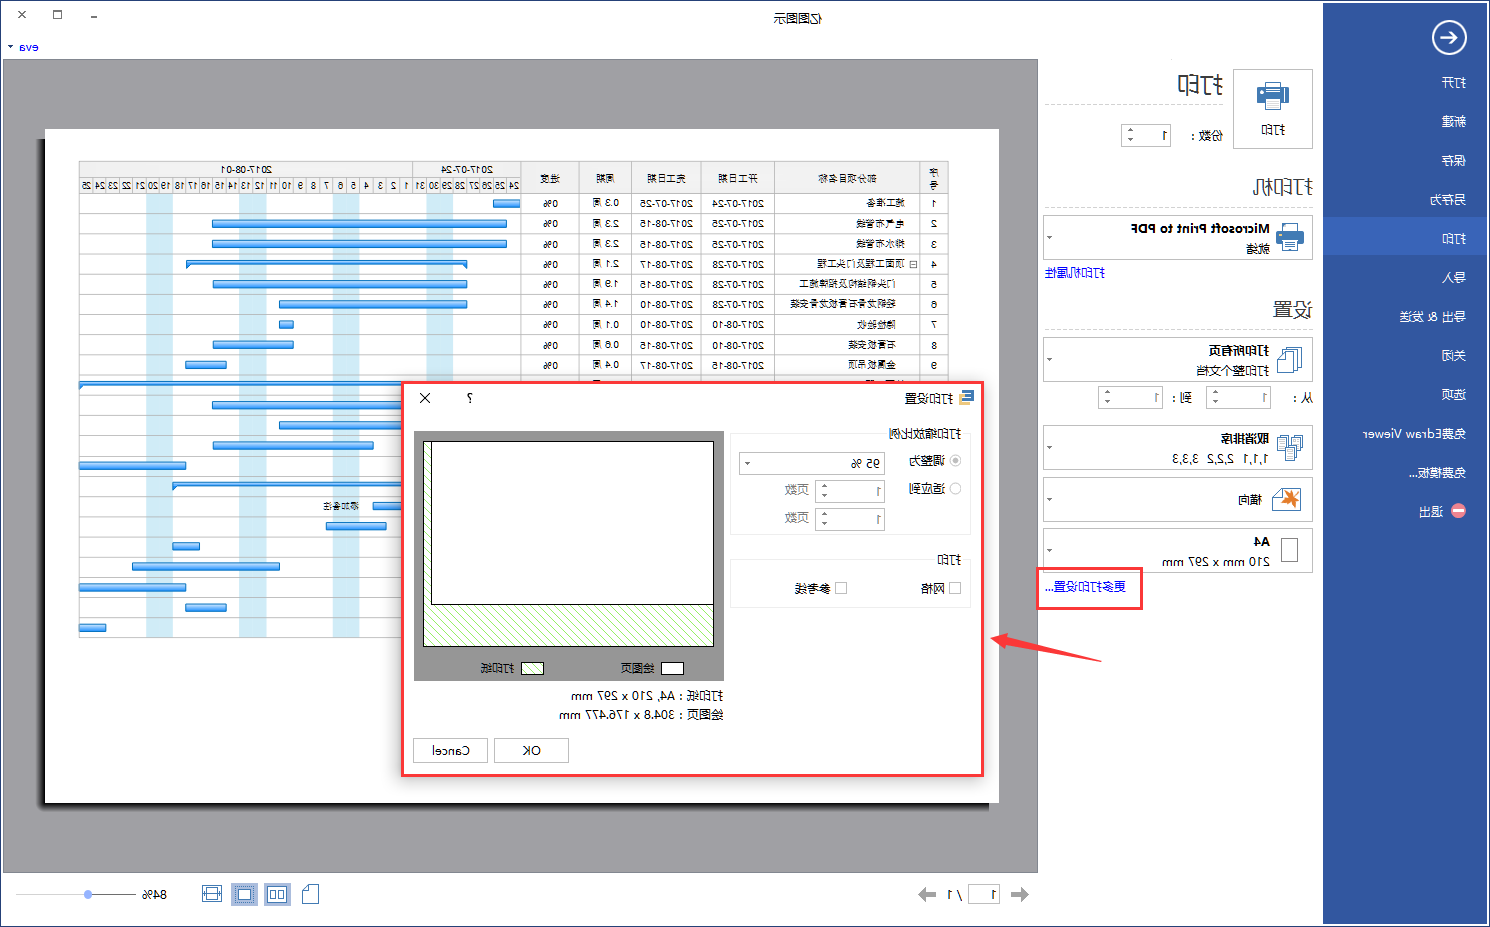
Task: Click the right-pointing page navigation arrow
Action: (1019, 894)
